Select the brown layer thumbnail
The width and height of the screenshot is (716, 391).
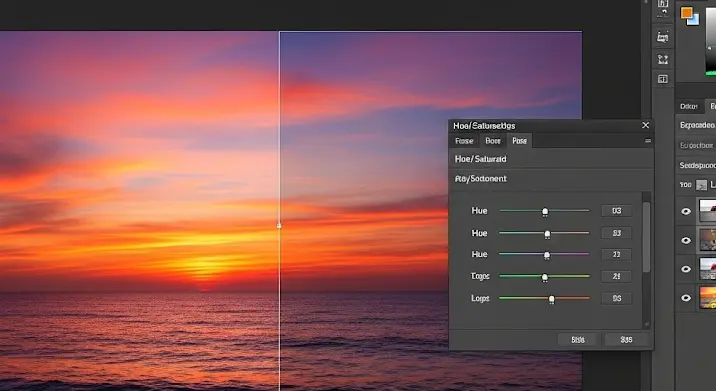[x=708, y=240]
